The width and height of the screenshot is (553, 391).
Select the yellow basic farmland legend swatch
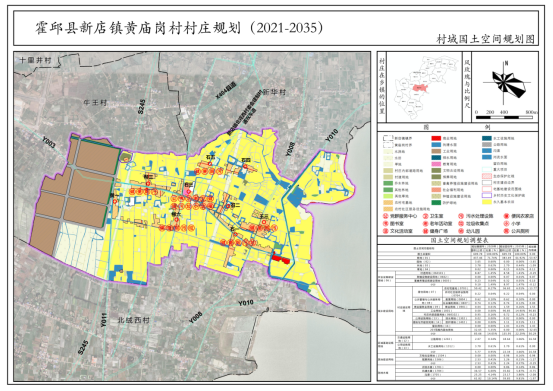(487, 202)
